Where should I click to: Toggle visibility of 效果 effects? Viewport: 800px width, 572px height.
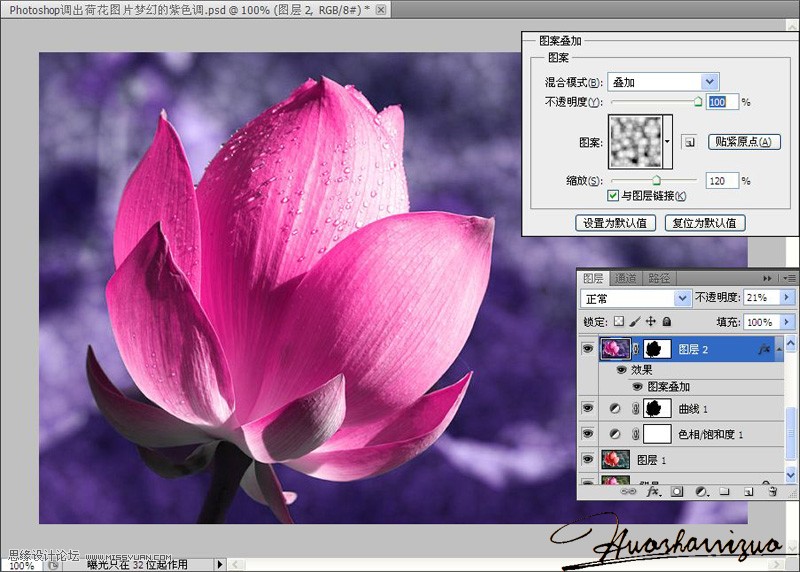pos(621,370)
